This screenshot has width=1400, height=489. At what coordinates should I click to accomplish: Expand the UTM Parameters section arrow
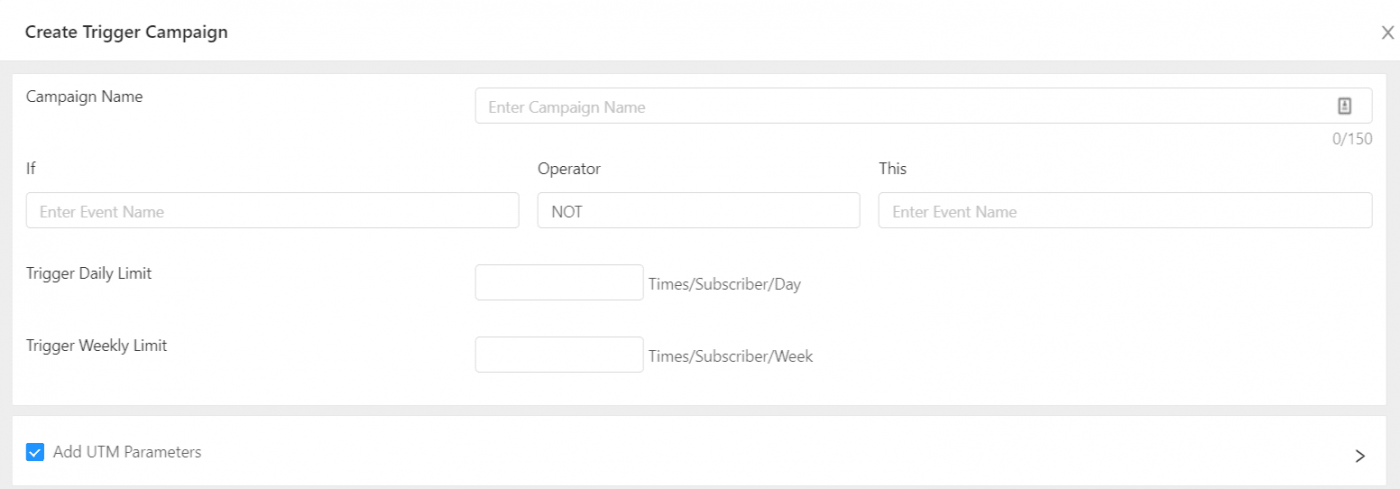click(1360, 456)
